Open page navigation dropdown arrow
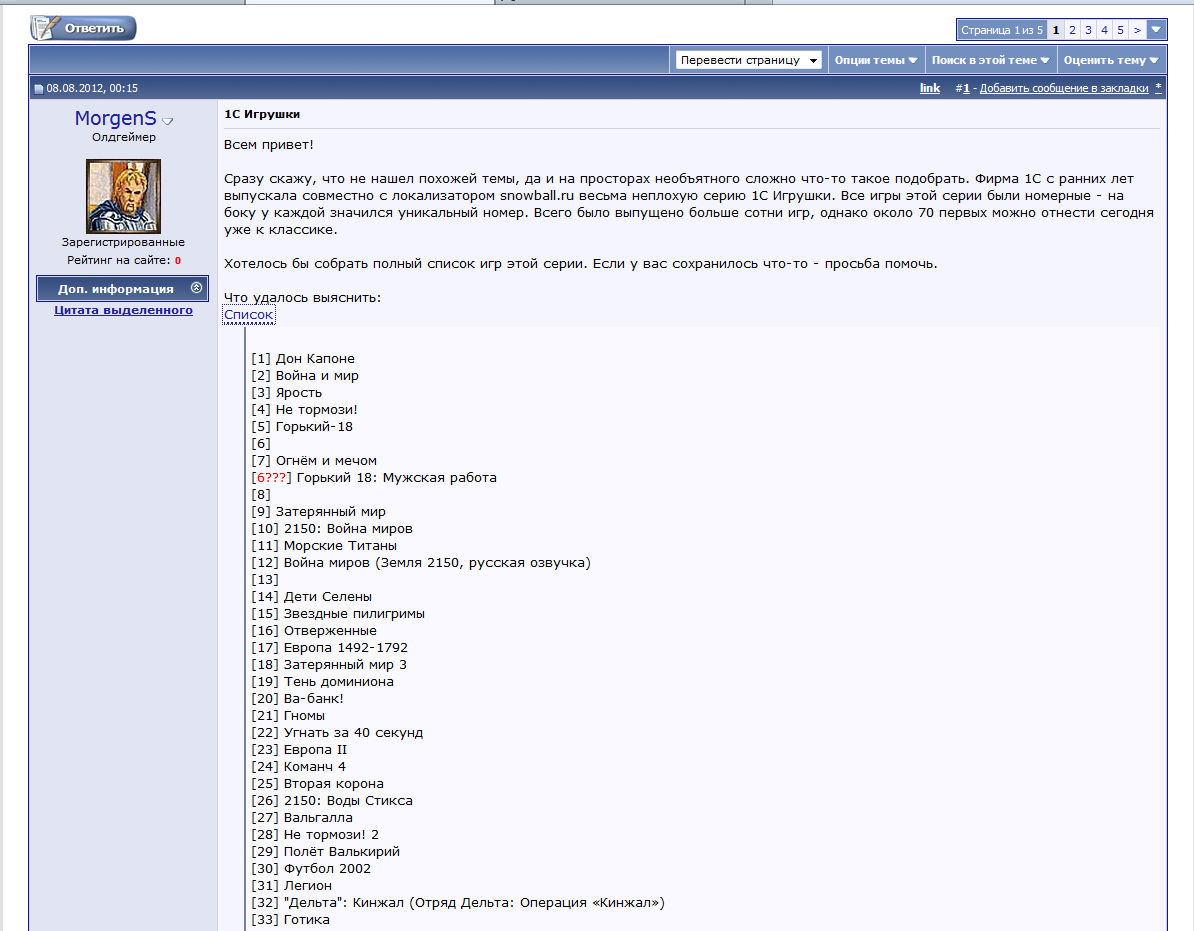This screenshot has height=931, width=1194. (1156, 30)
